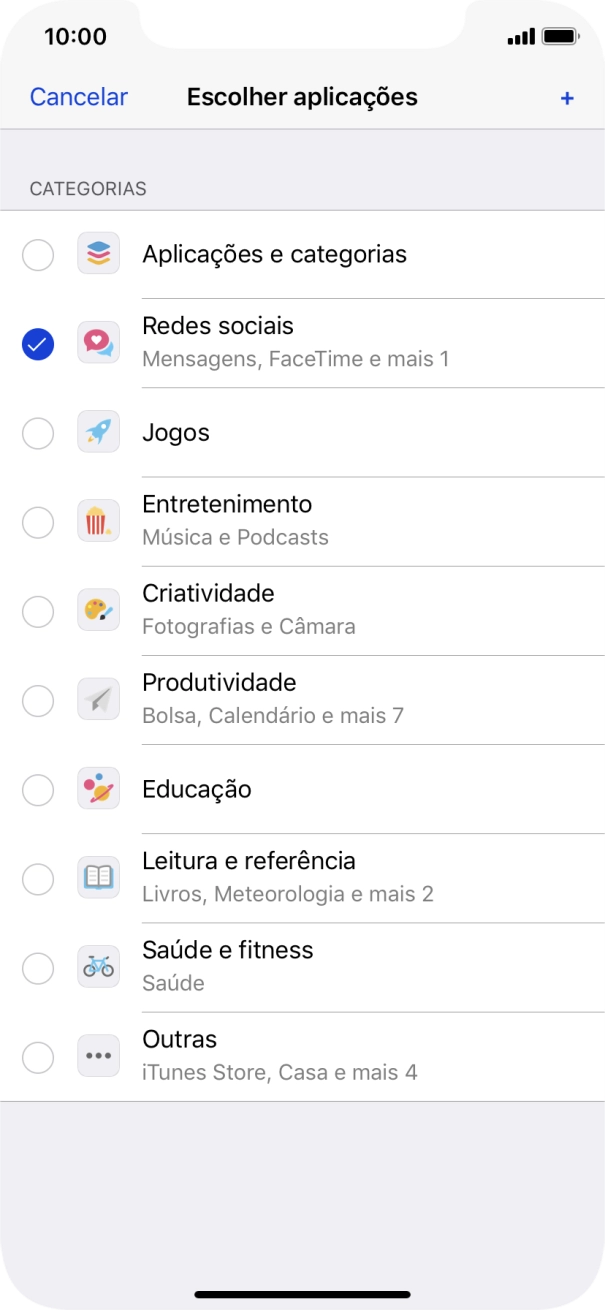Tap the Educação icon

99,789
